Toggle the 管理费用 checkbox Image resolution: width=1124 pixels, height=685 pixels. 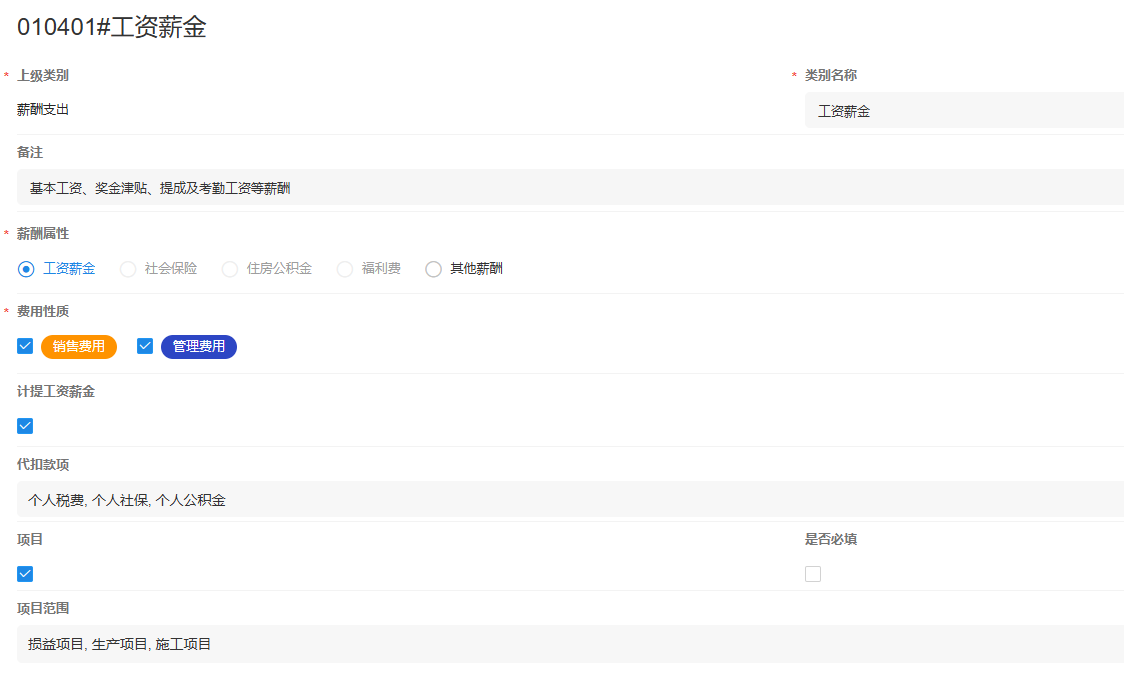(x=145, y=347)
